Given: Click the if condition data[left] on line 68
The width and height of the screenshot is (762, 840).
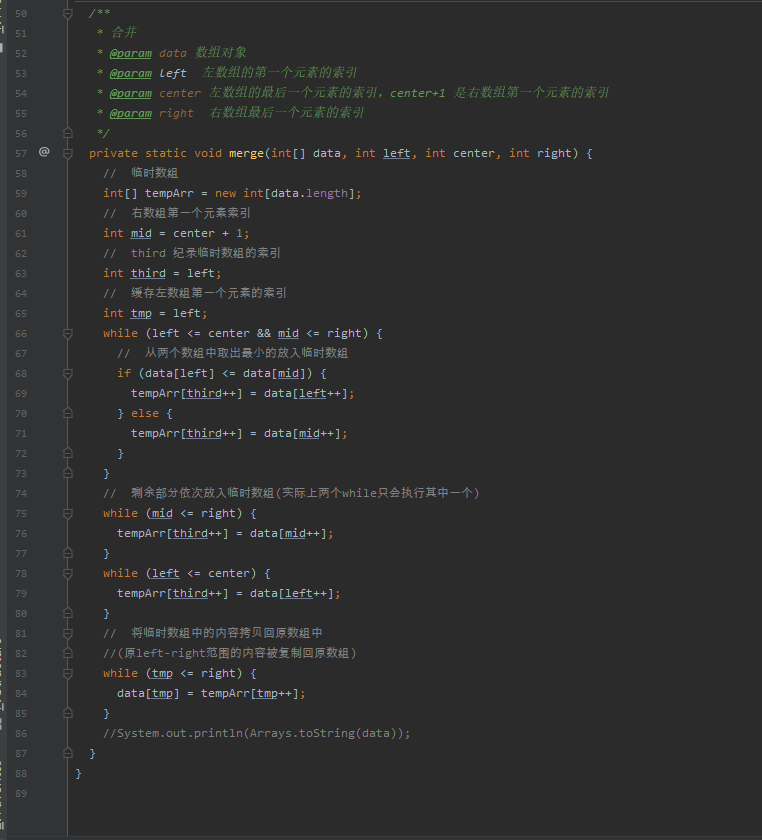Looking at the screenshot, I should pyautogui.click(x=180, y=373).
